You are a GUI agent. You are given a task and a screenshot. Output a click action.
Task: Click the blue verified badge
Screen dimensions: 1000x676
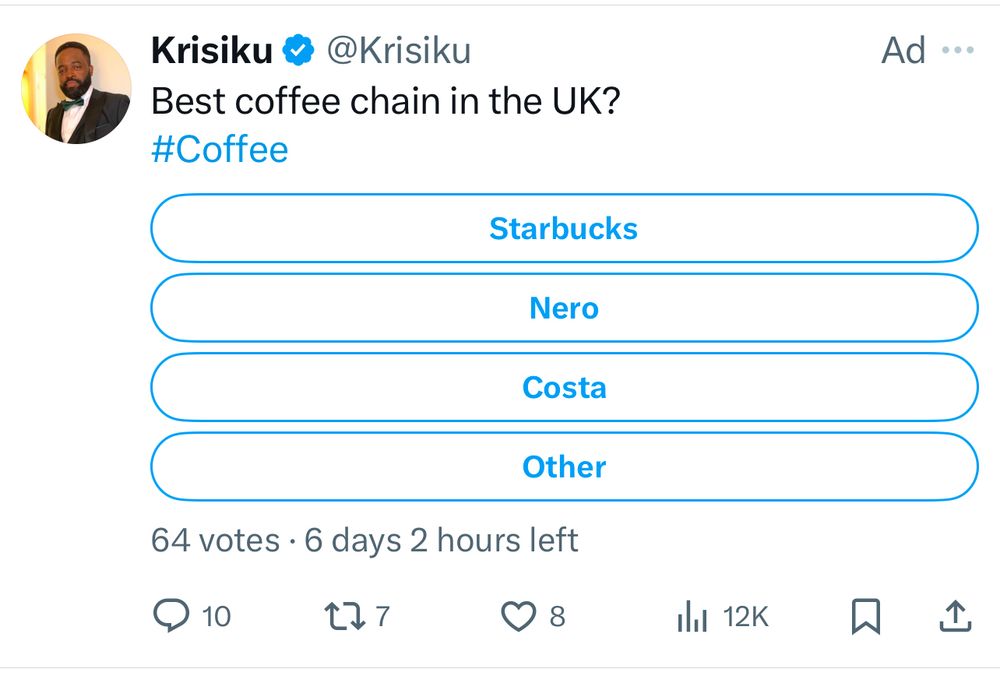click(x=298, y=50)
